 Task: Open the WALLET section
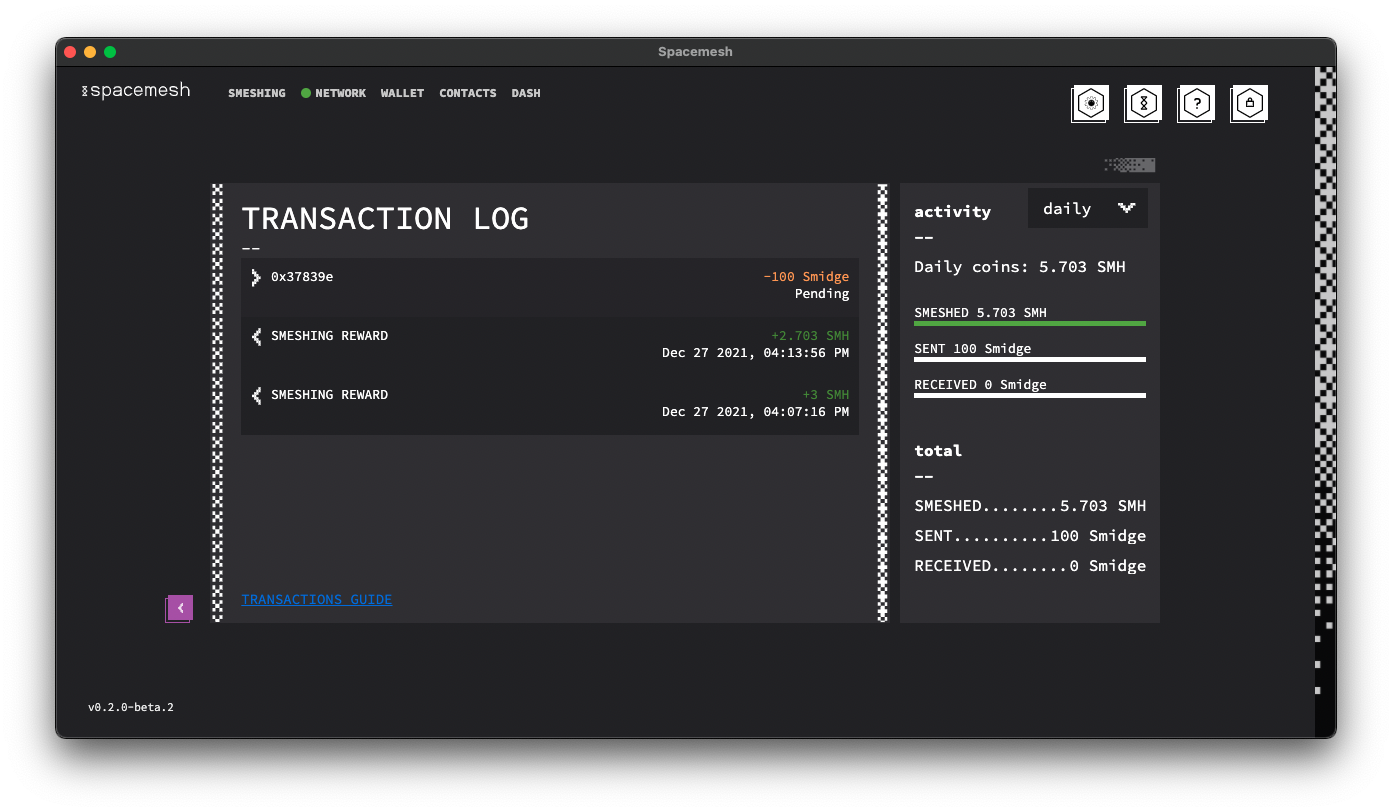click(x=403, y=93)
